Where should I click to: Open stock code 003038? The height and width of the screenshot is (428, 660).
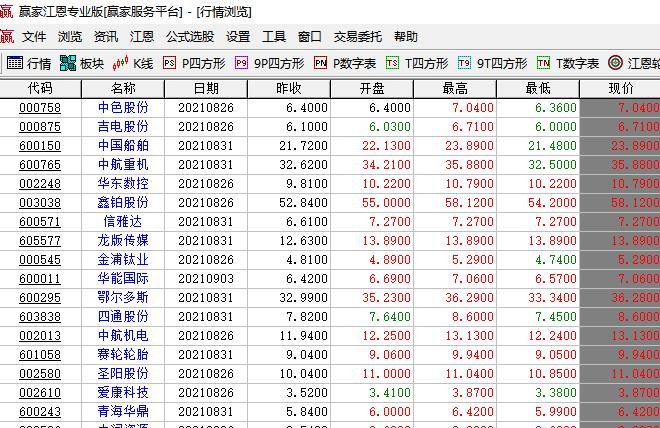coord(40,203)
